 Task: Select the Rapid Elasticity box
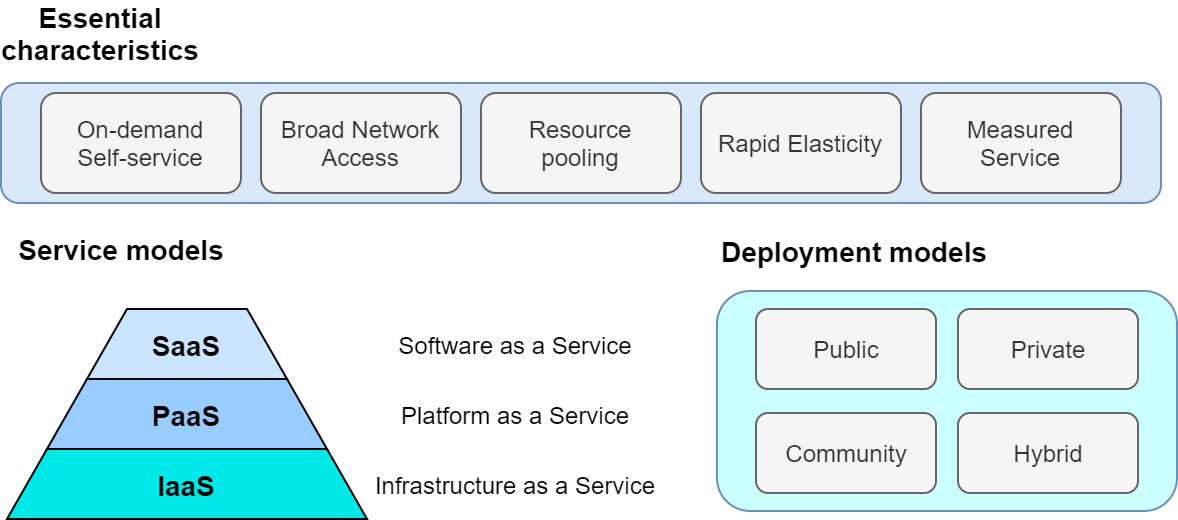[x=800, y=143]
